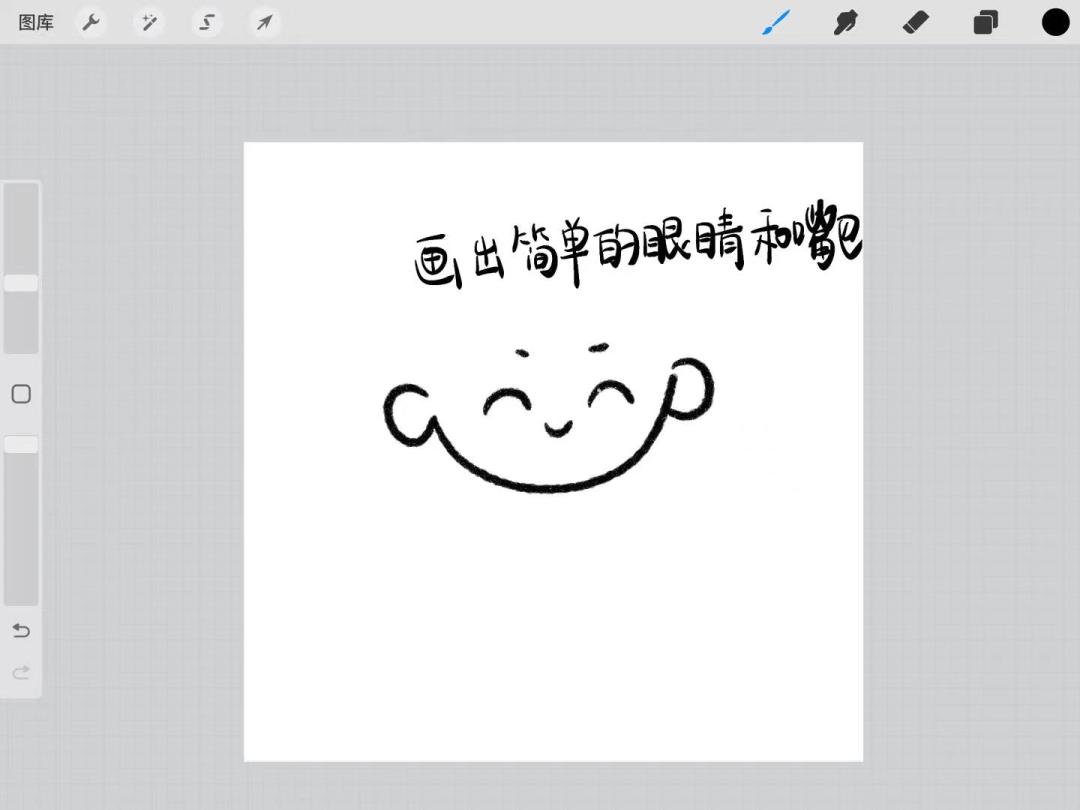
Task: Select the Smudge tool
Action: (x=845, y=22)
